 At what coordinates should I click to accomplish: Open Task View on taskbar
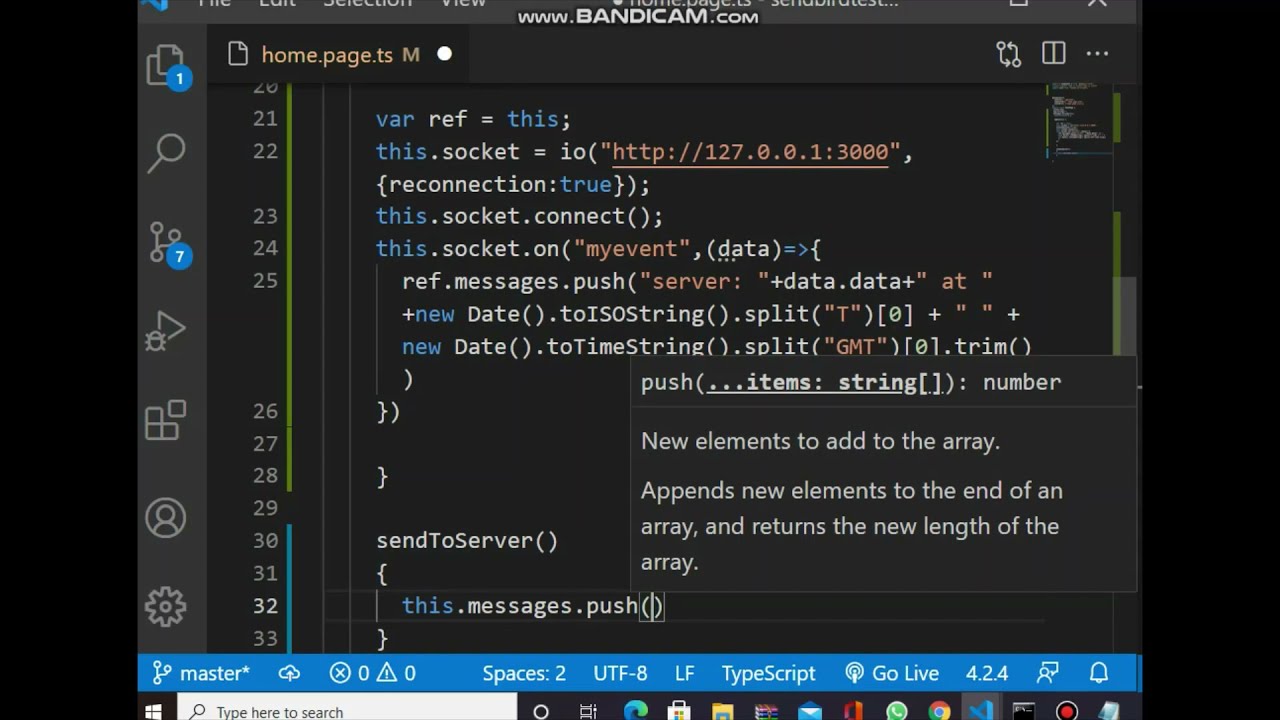(588, 712)
